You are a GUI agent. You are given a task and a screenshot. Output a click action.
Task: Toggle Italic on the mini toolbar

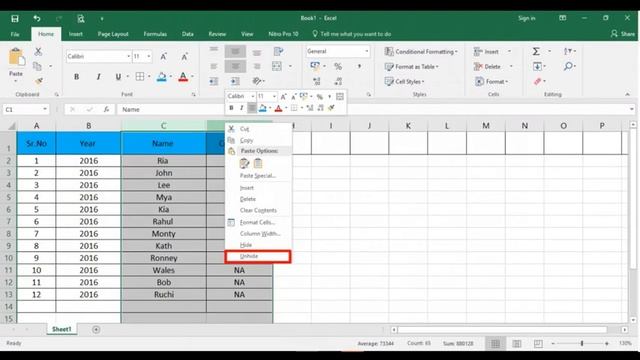242,108
